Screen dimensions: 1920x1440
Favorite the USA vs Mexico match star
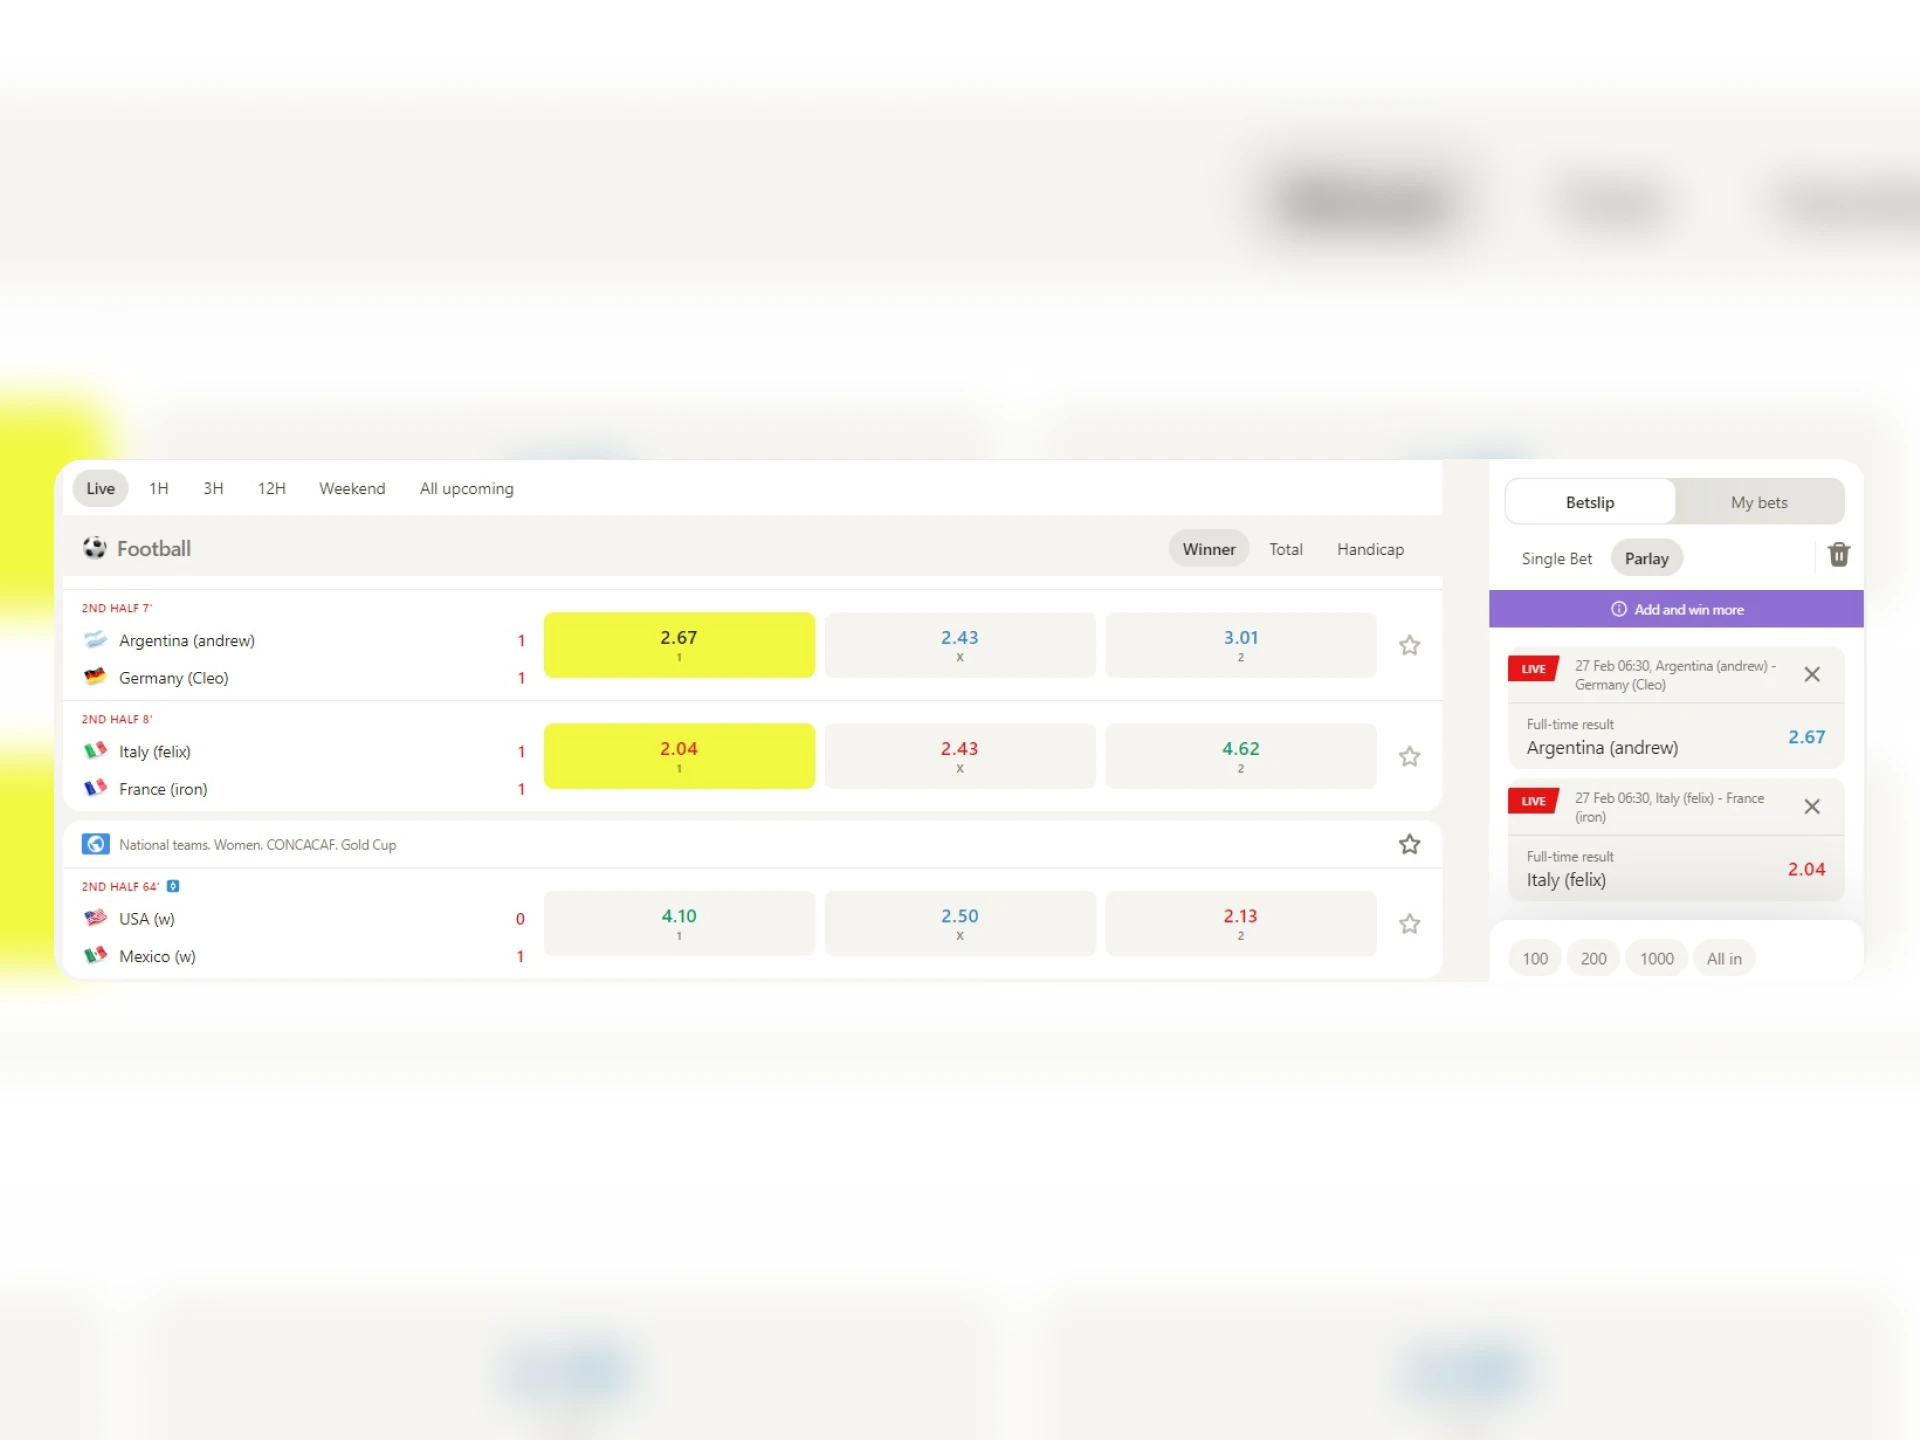pos(1409,923)
